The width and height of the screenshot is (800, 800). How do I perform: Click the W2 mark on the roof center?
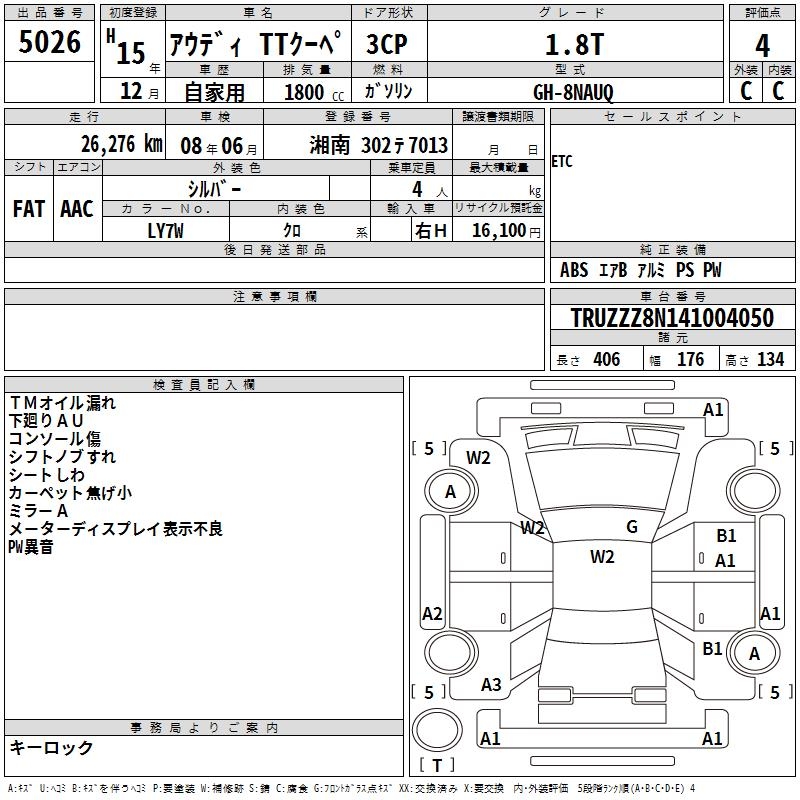(602, 557)
